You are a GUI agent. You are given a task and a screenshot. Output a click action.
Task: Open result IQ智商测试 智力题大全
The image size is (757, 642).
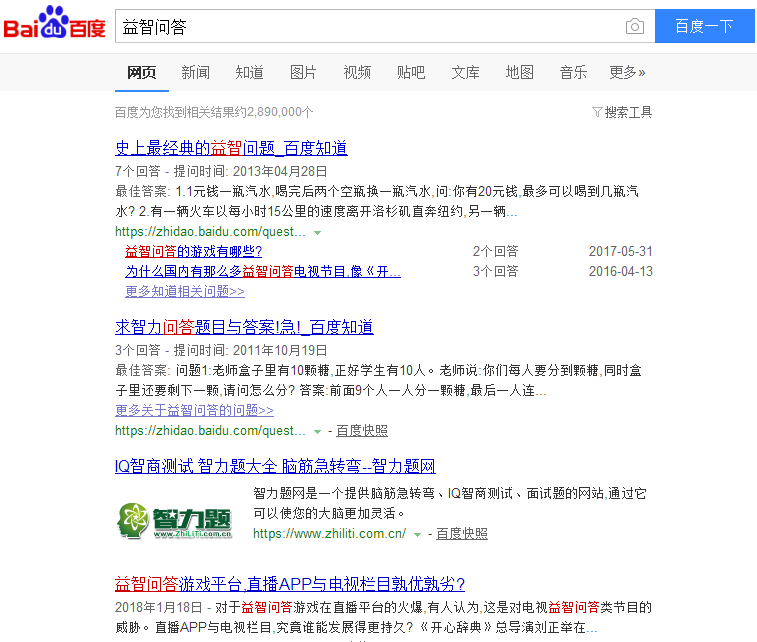[x=275, y=466]
